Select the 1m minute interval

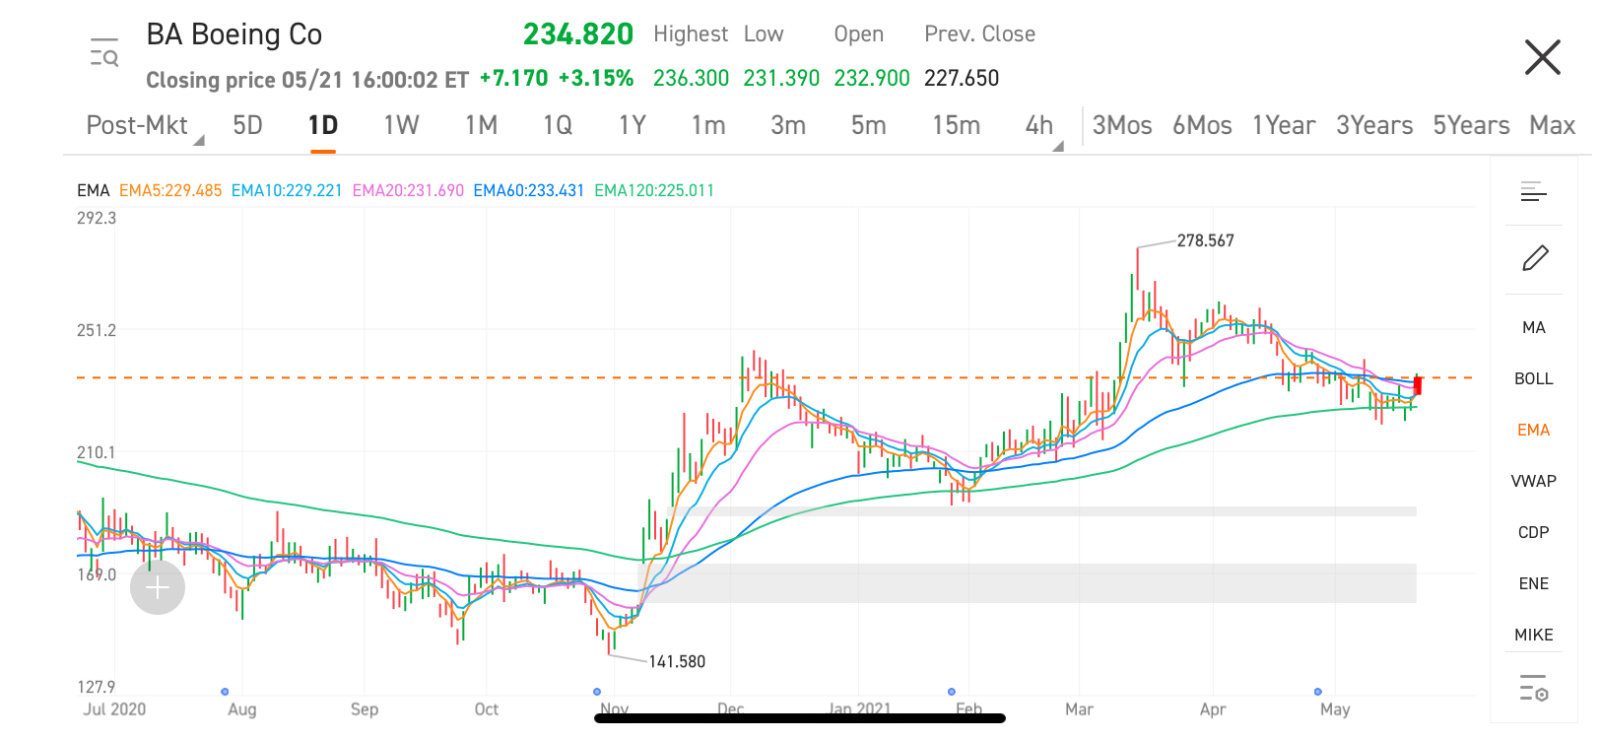708,125
